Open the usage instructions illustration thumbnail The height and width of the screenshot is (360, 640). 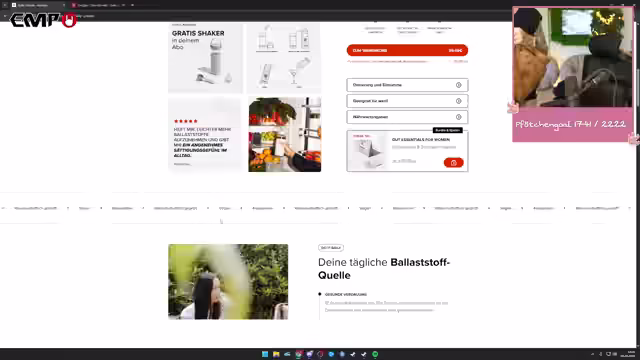(x=284, y=58)
